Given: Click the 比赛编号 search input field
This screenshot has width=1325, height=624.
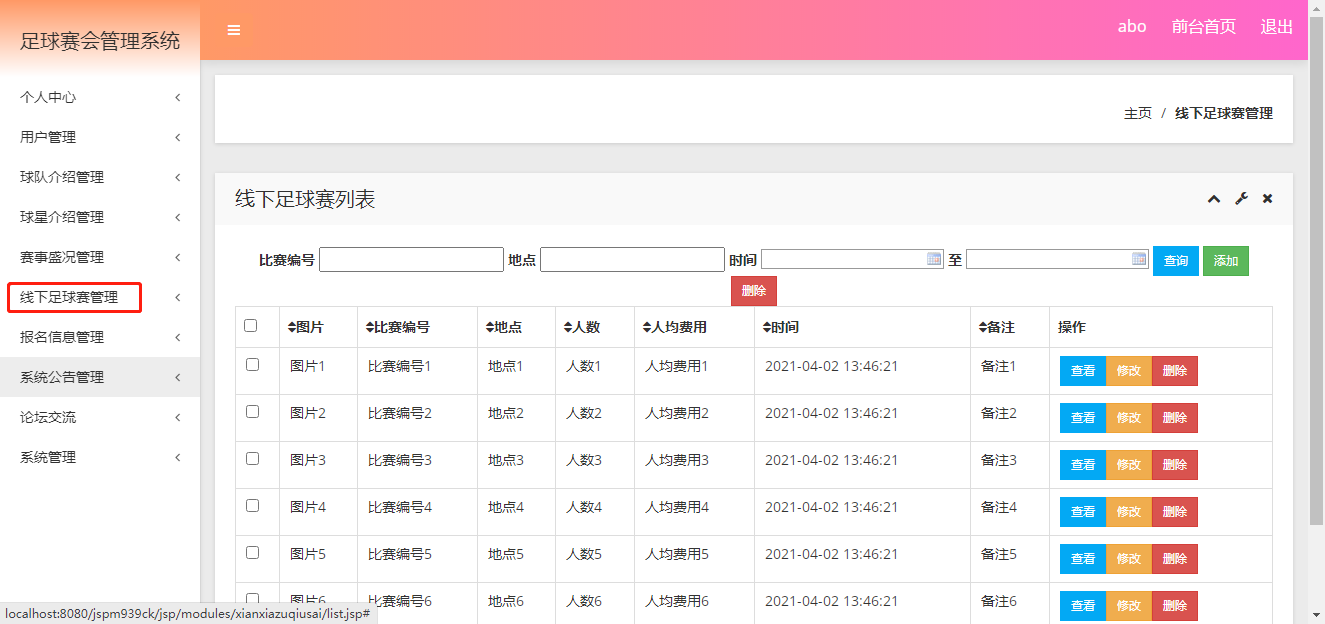Looking at the screenshot, I should 411,260.
